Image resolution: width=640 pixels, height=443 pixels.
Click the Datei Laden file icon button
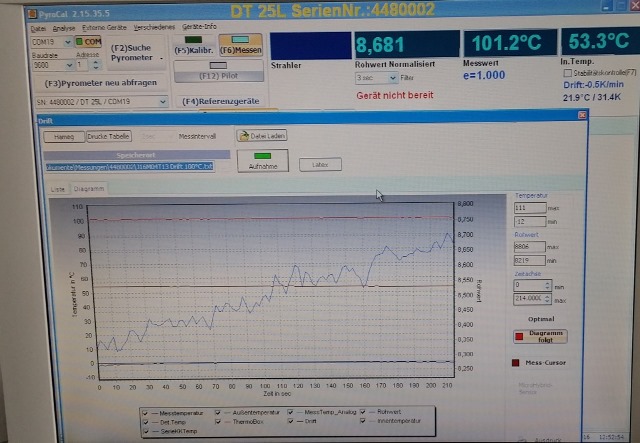coord(260,135)
